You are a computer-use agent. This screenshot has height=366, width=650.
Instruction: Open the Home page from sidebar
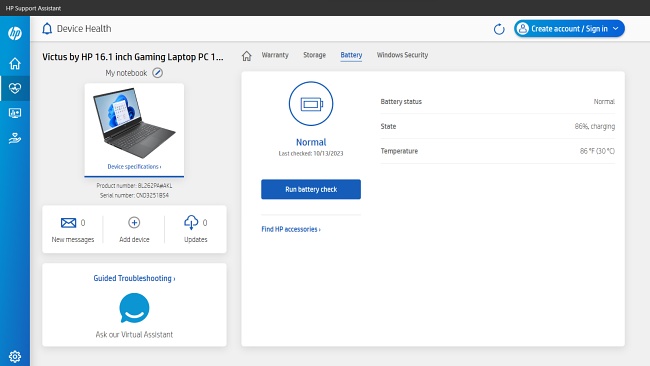coord(15,63)
